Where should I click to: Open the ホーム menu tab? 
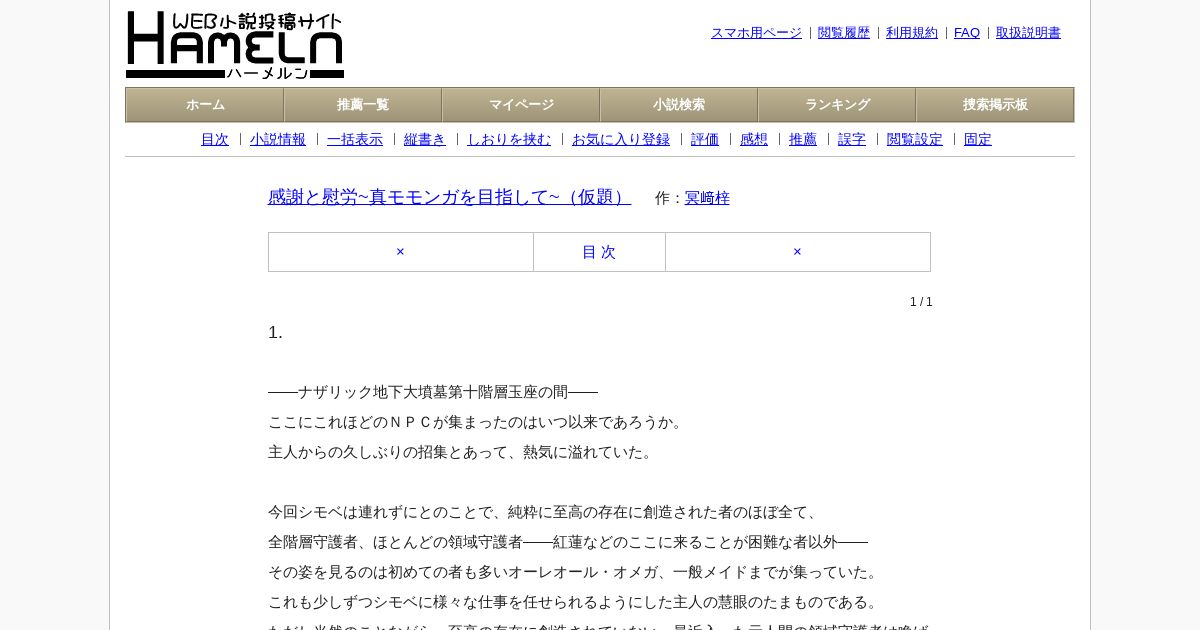pyautogui.click(x=205, y=105)
